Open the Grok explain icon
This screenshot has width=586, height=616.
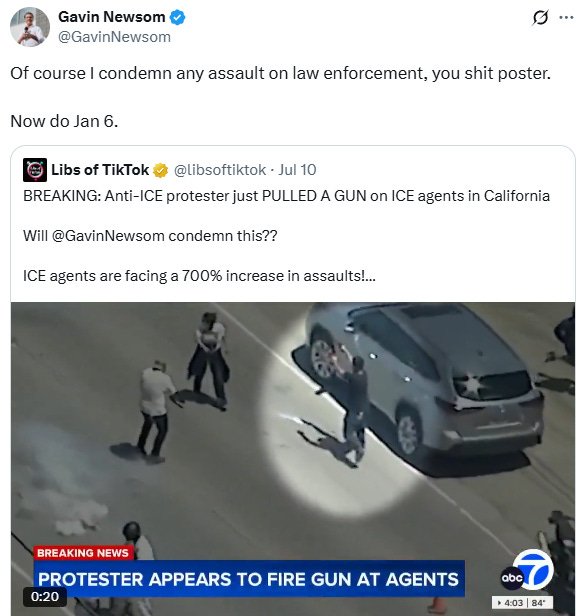(x=540, y=17)
